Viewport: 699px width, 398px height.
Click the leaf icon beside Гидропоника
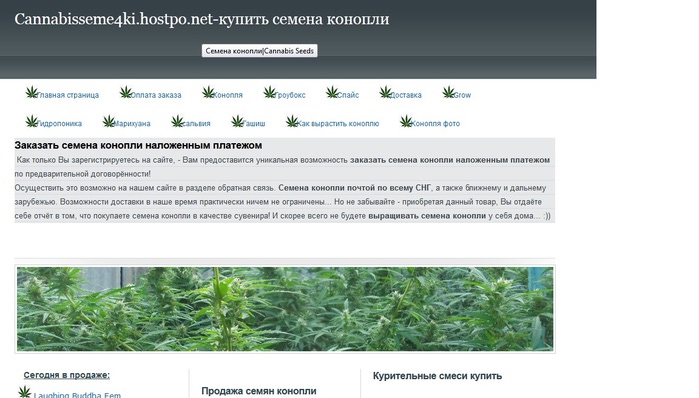(x=32, y=121)
